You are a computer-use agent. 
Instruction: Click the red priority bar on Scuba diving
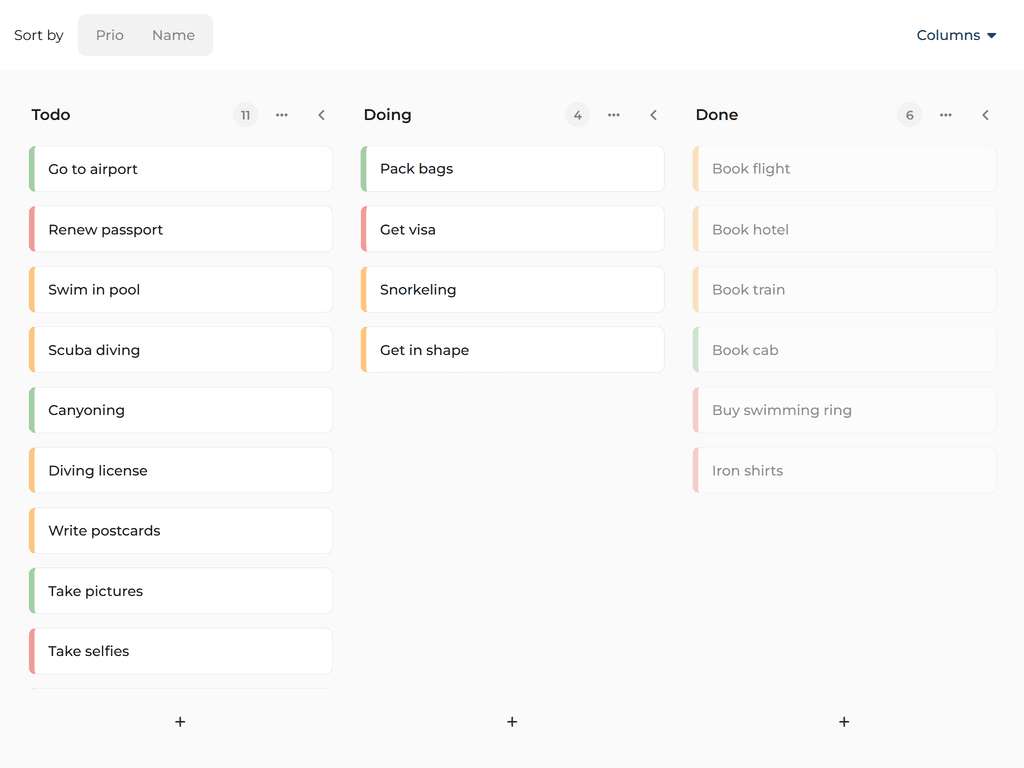coord(33,349)
